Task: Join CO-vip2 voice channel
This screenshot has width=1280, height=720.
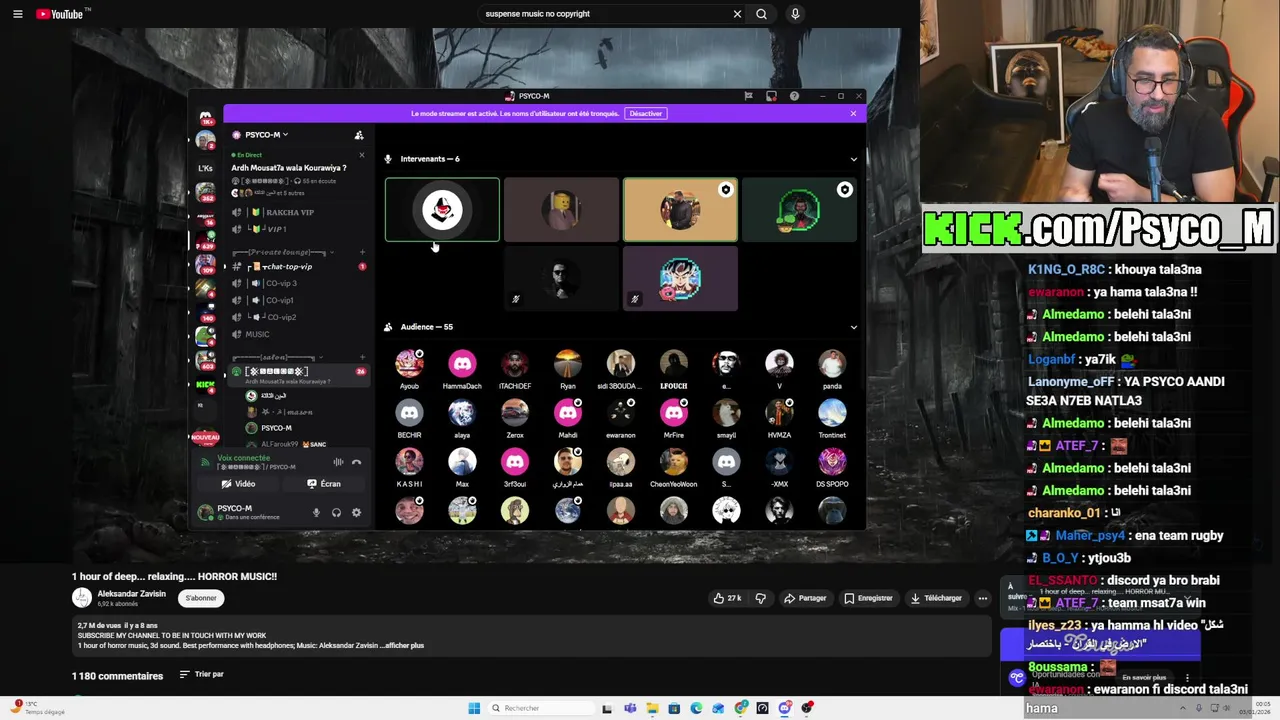Action: click(280, 317)
